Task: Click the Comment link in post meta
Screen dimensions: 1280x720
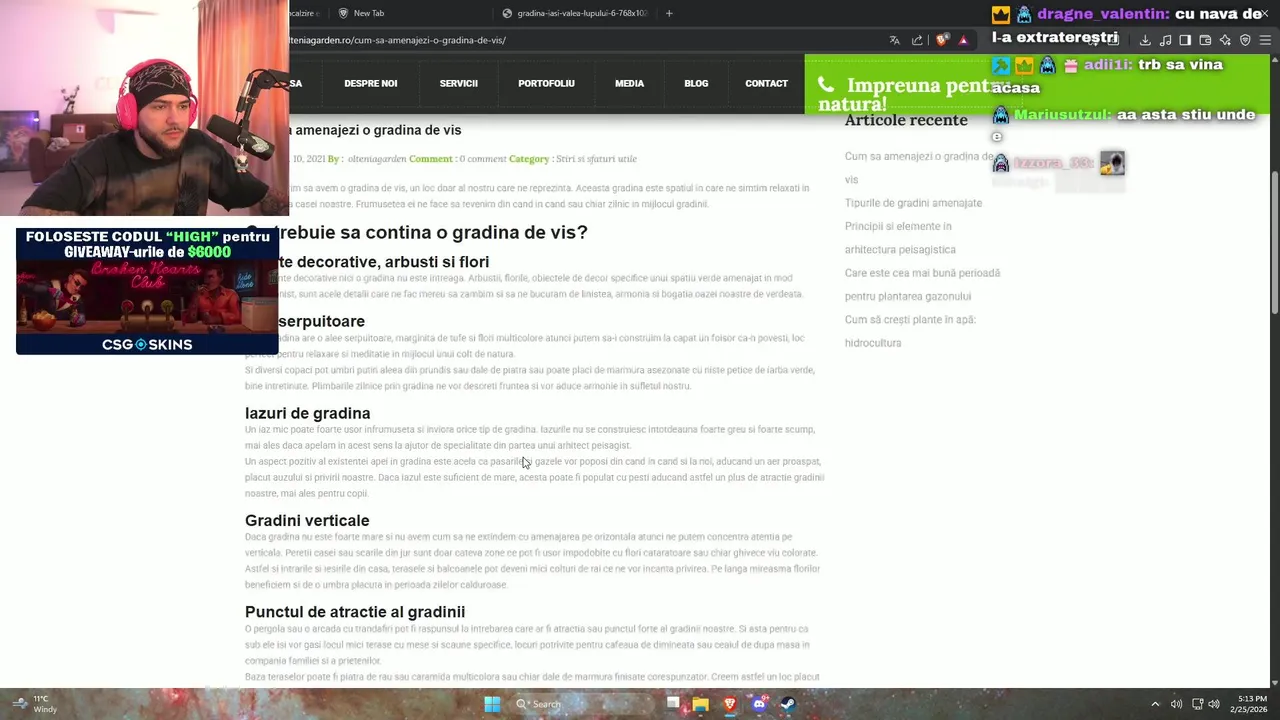Action: (430, 159)
